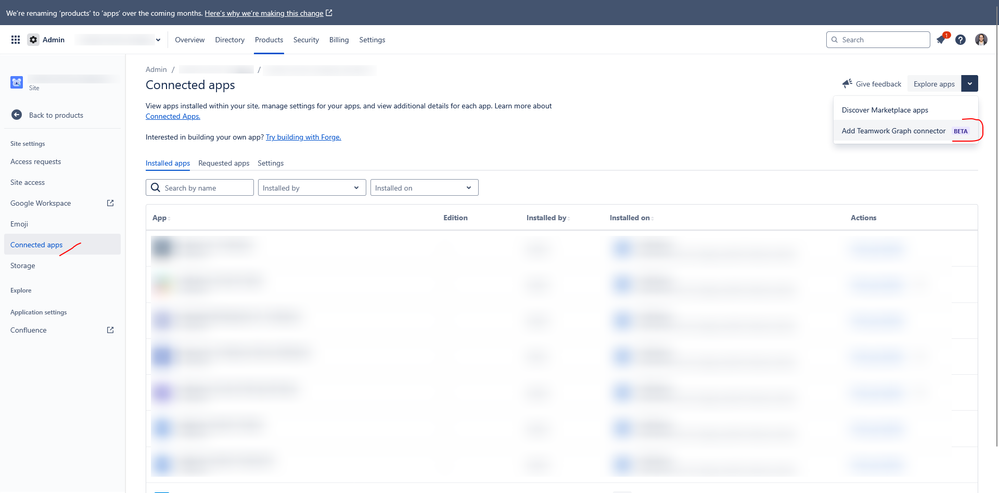Click the Actions column header
This screenshot has width=999, height=493.
[863, 218]
